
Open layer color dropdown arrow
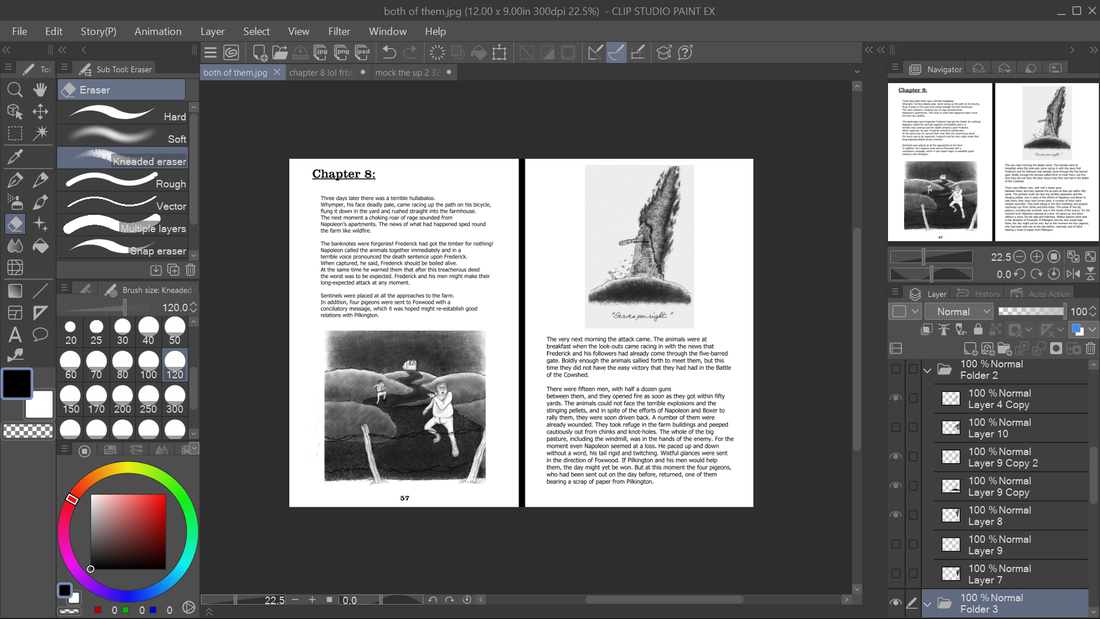pyautogui.click(x=1092, y=329)
